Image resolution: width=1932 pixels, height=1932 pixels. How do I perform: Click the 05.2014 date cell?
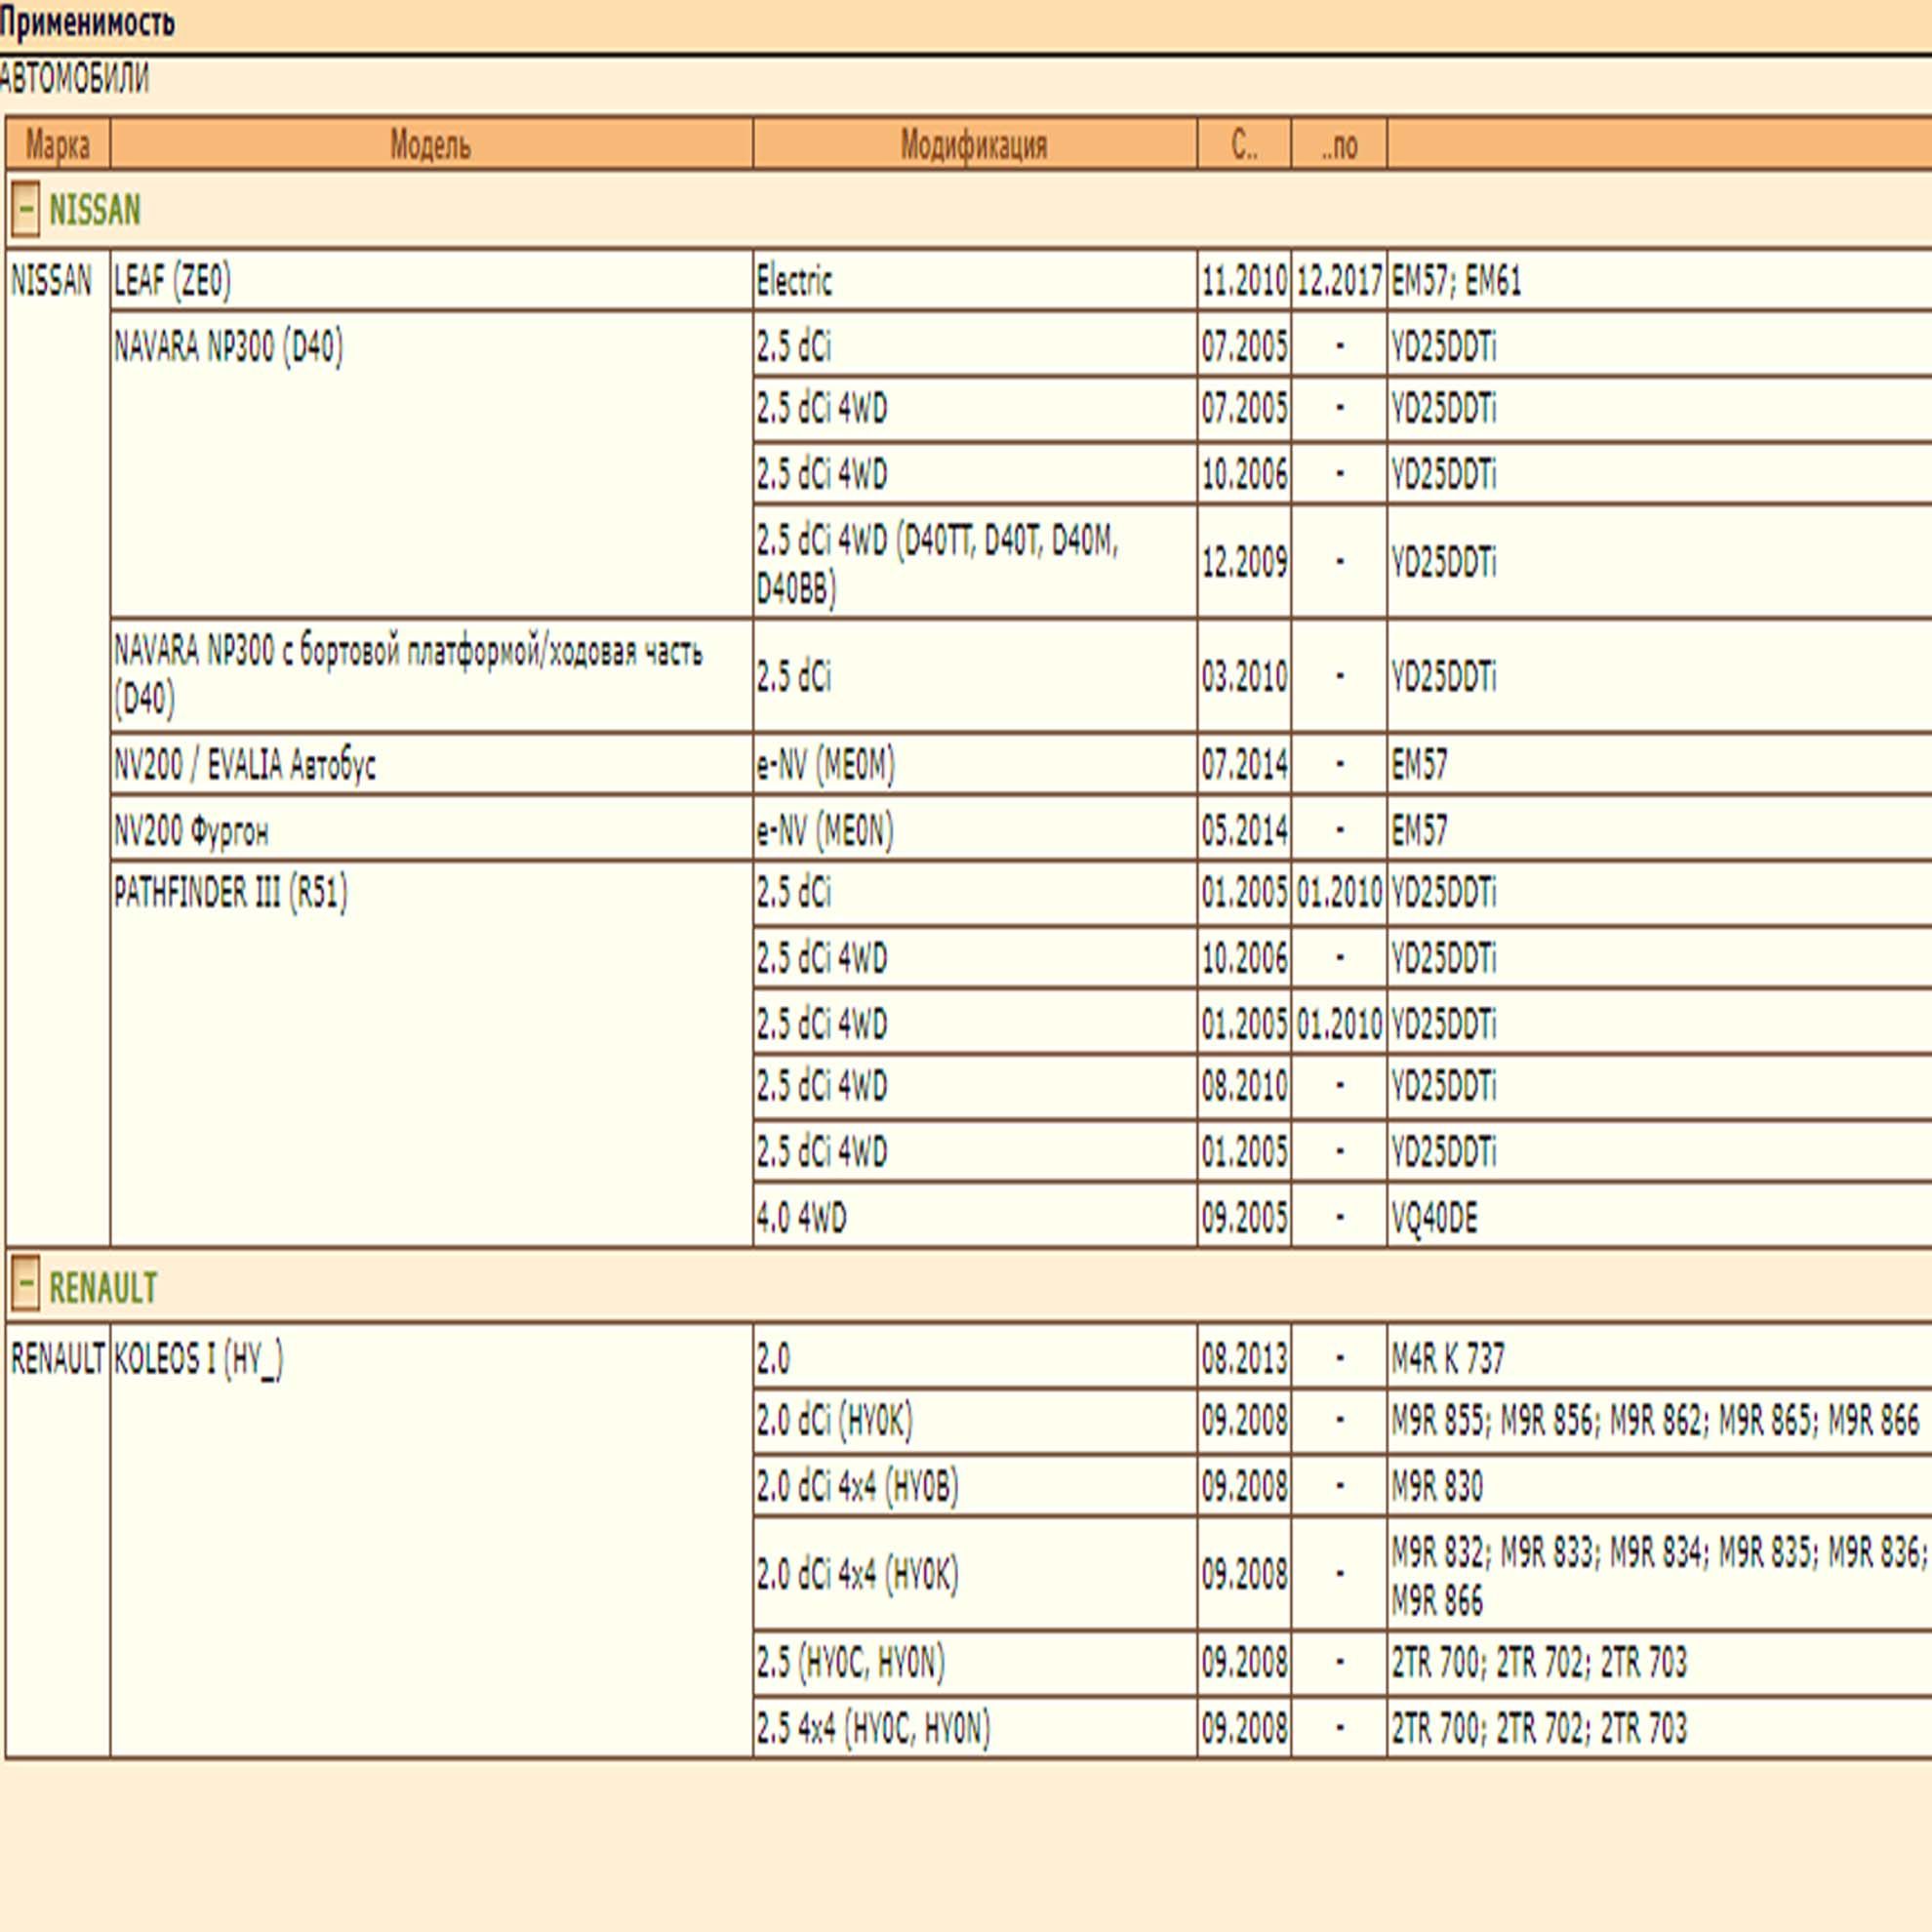point(1244,829)
